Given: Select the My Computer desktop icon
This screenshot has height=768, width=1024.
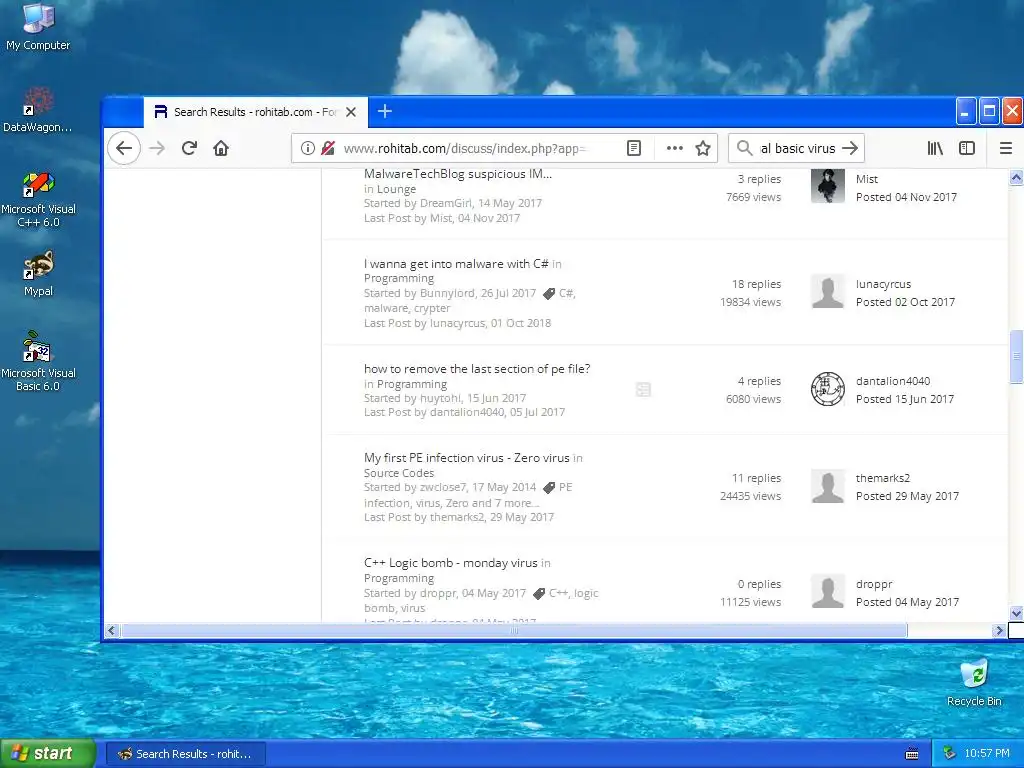Looking at the screenshot, I should (38, 26).
